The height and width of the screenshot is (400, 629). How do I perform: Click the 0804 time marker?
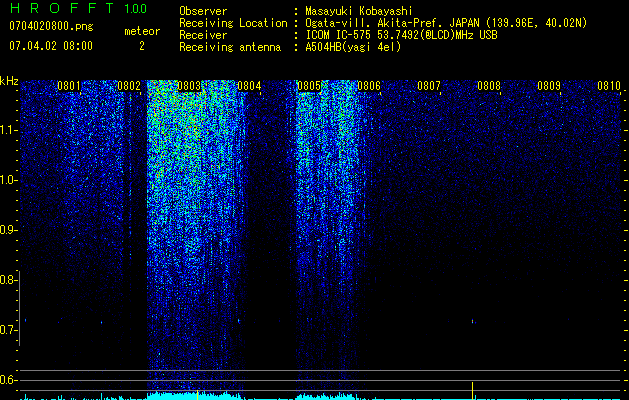pos(249,86)
